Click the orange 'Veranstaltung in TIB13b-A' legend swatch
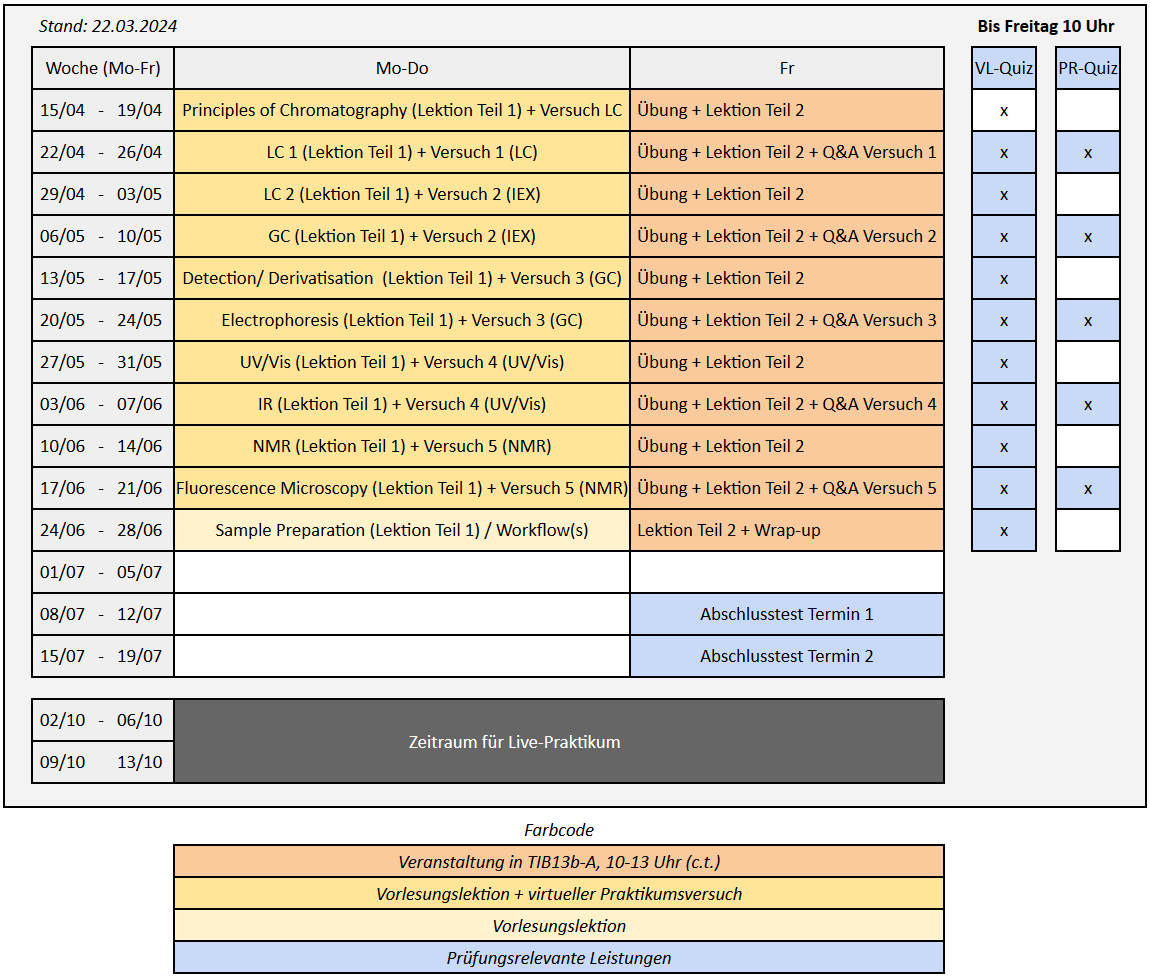The width and height of the screenshot is (1150, 978). point(558,861)
